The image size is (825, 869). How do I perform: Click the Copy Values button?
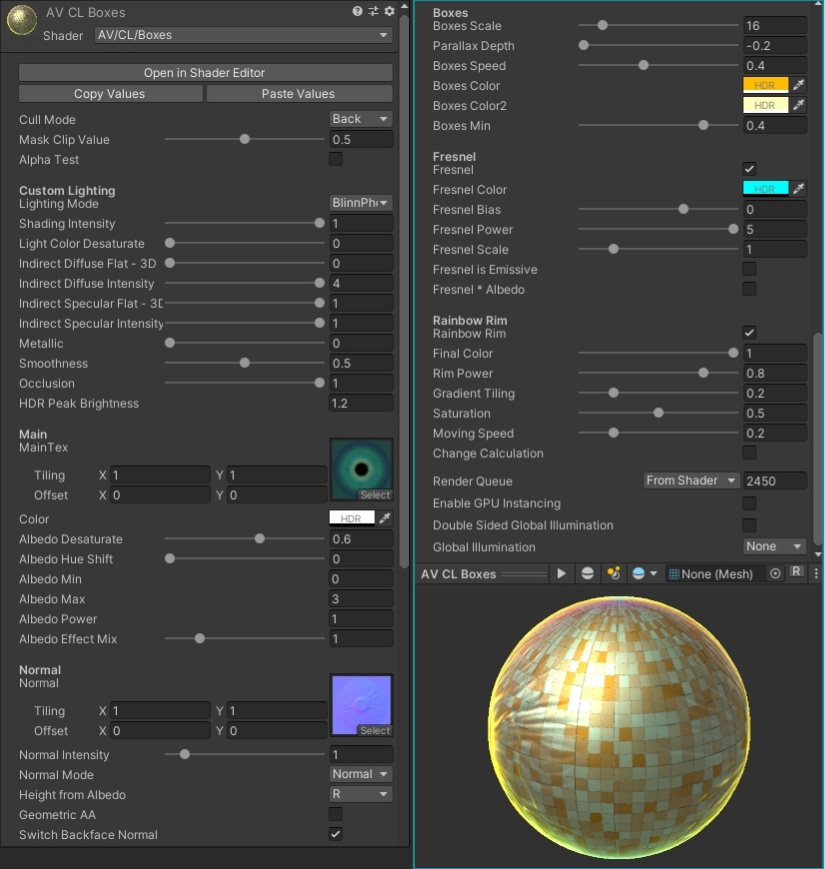pos(110,92)
